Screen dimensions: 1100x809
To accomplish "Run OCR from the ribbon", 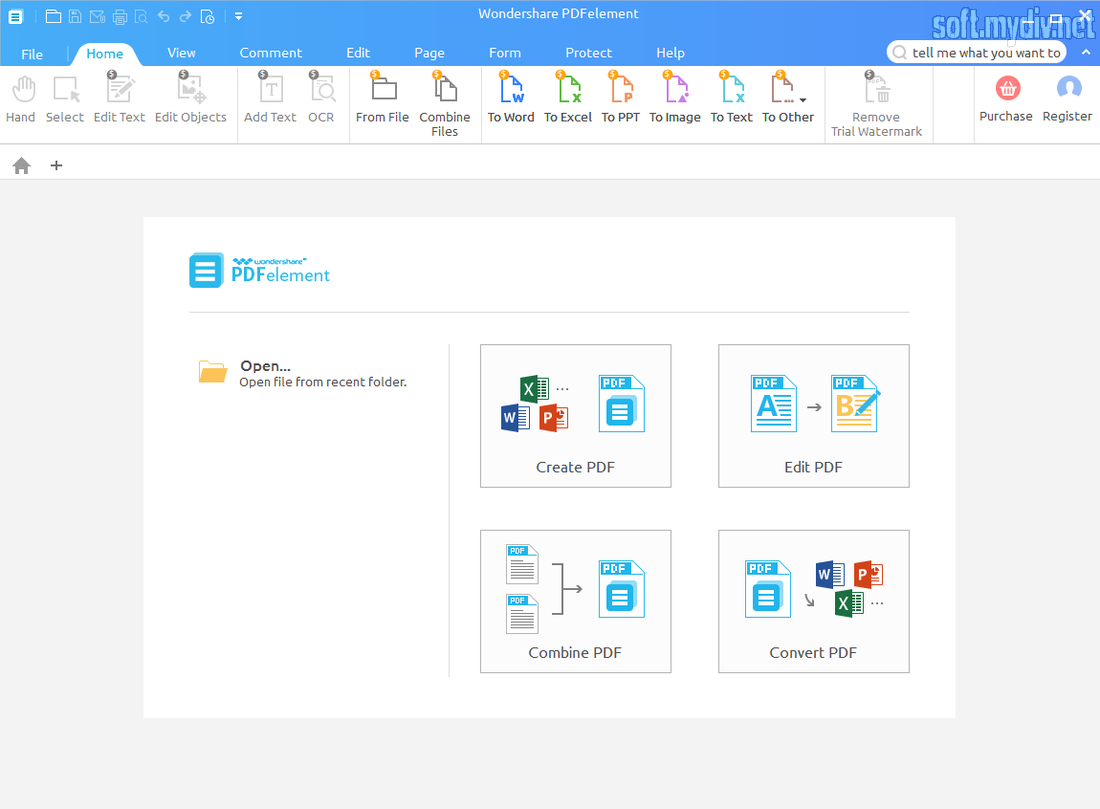I will coord(321,99).
